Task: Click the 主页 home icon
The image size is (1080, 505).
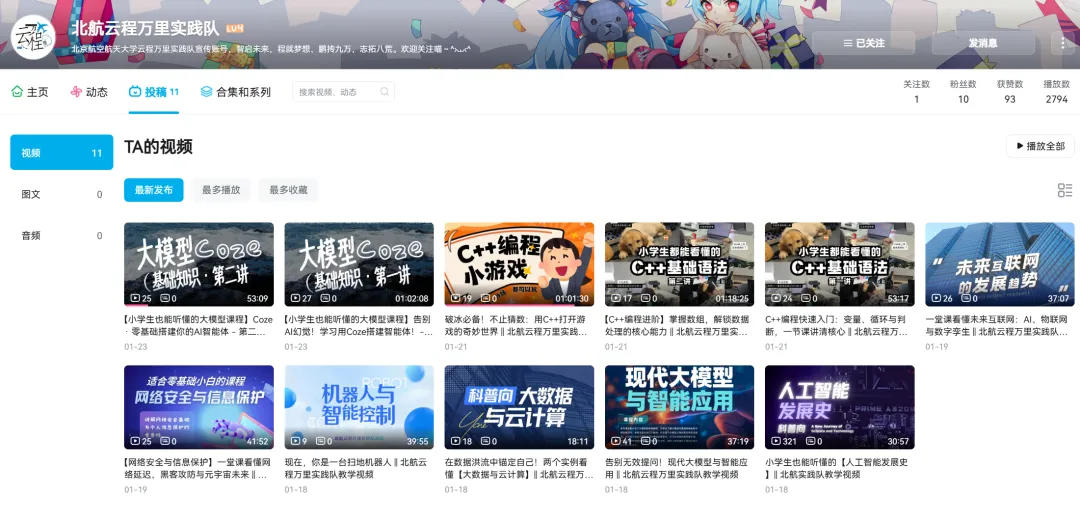Action: point(17,92)
